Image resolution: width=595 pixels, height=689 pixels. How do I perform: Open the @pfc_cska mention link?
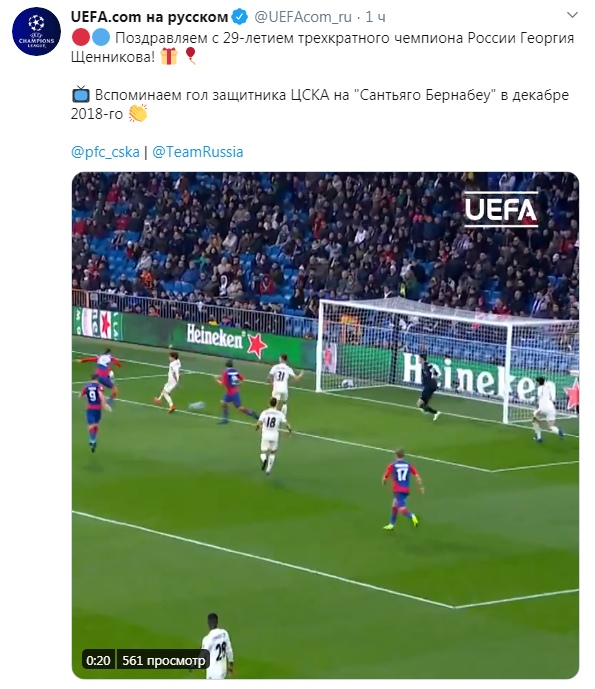pos(105,152)
